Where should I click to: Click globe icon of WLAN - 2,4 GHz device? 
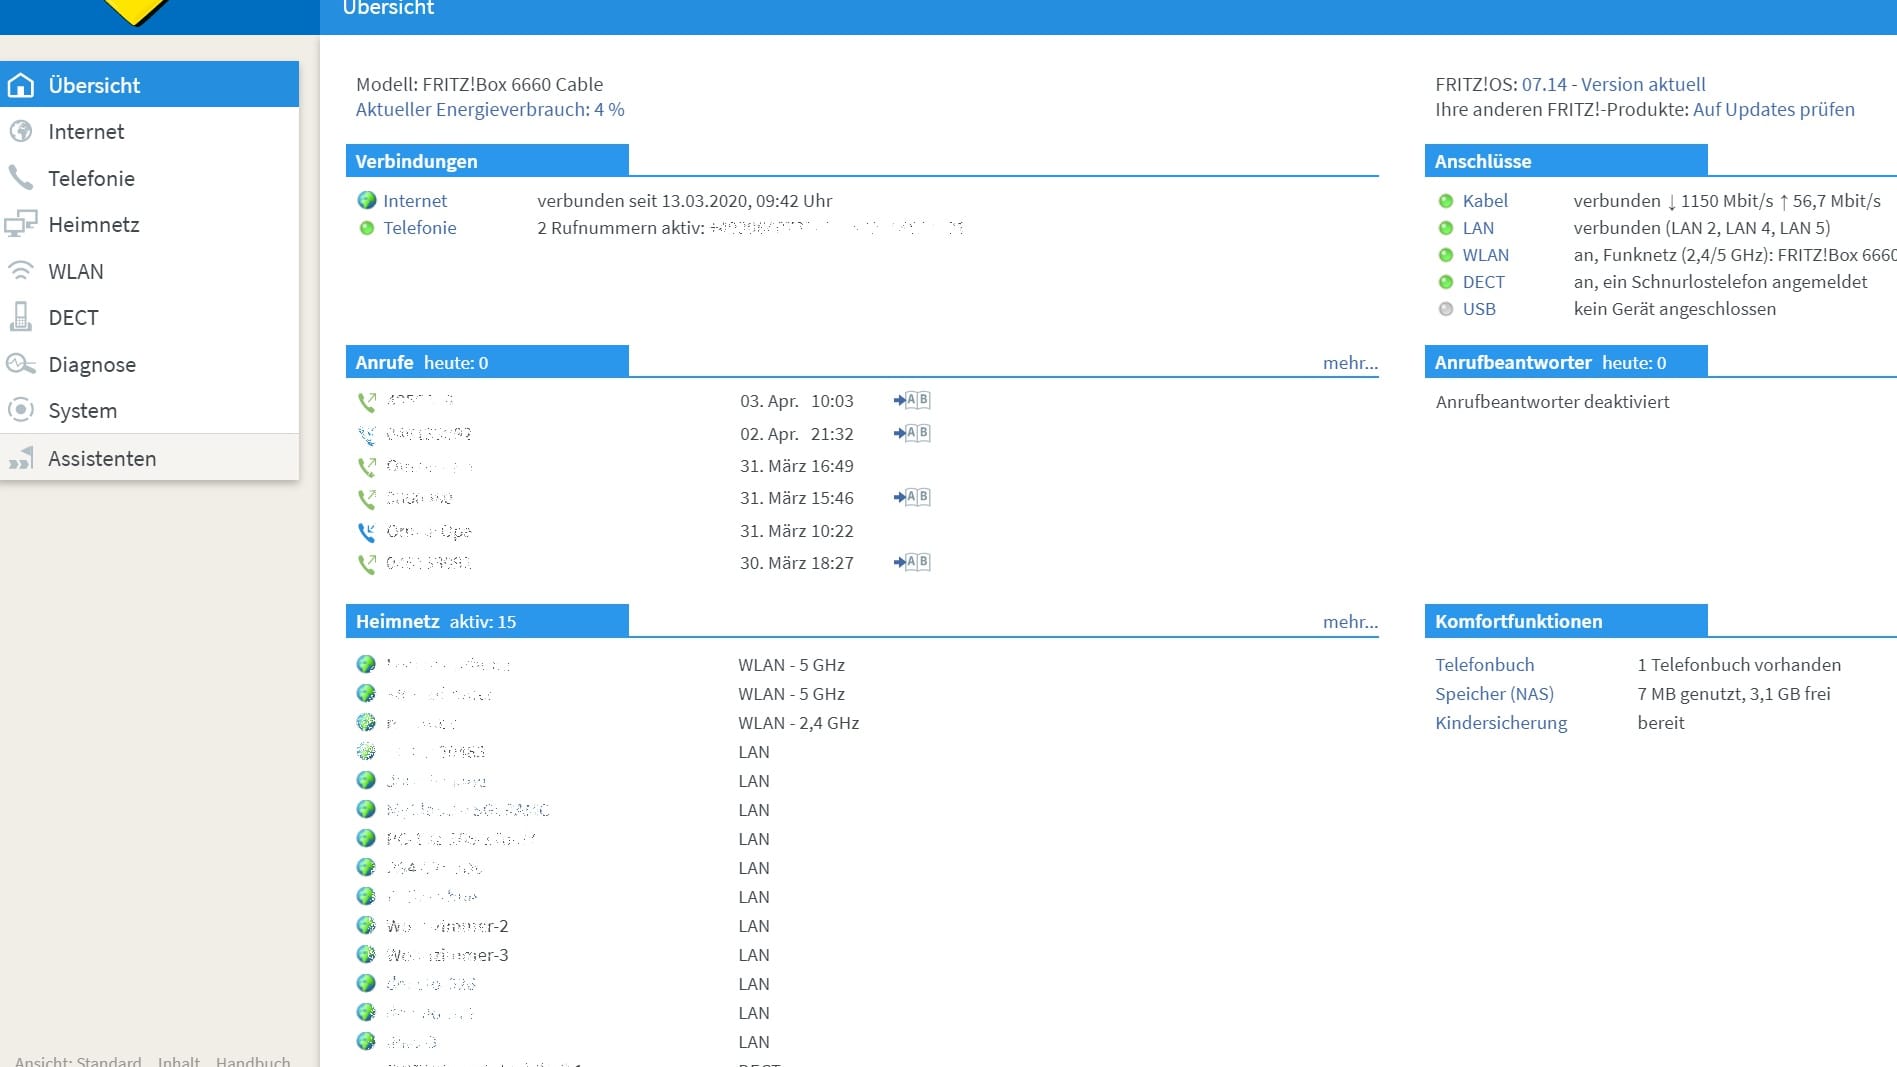(x=366, y=722)
